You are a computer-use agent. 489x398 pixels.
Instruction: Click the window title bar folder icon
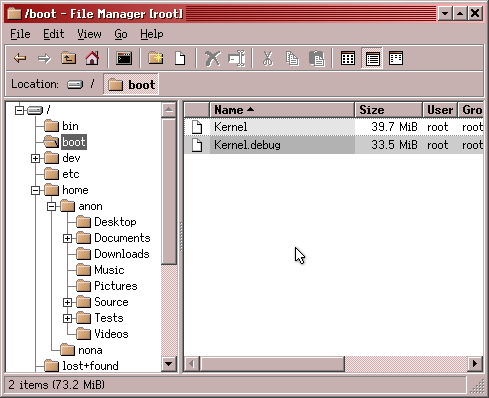click(14, 14)
